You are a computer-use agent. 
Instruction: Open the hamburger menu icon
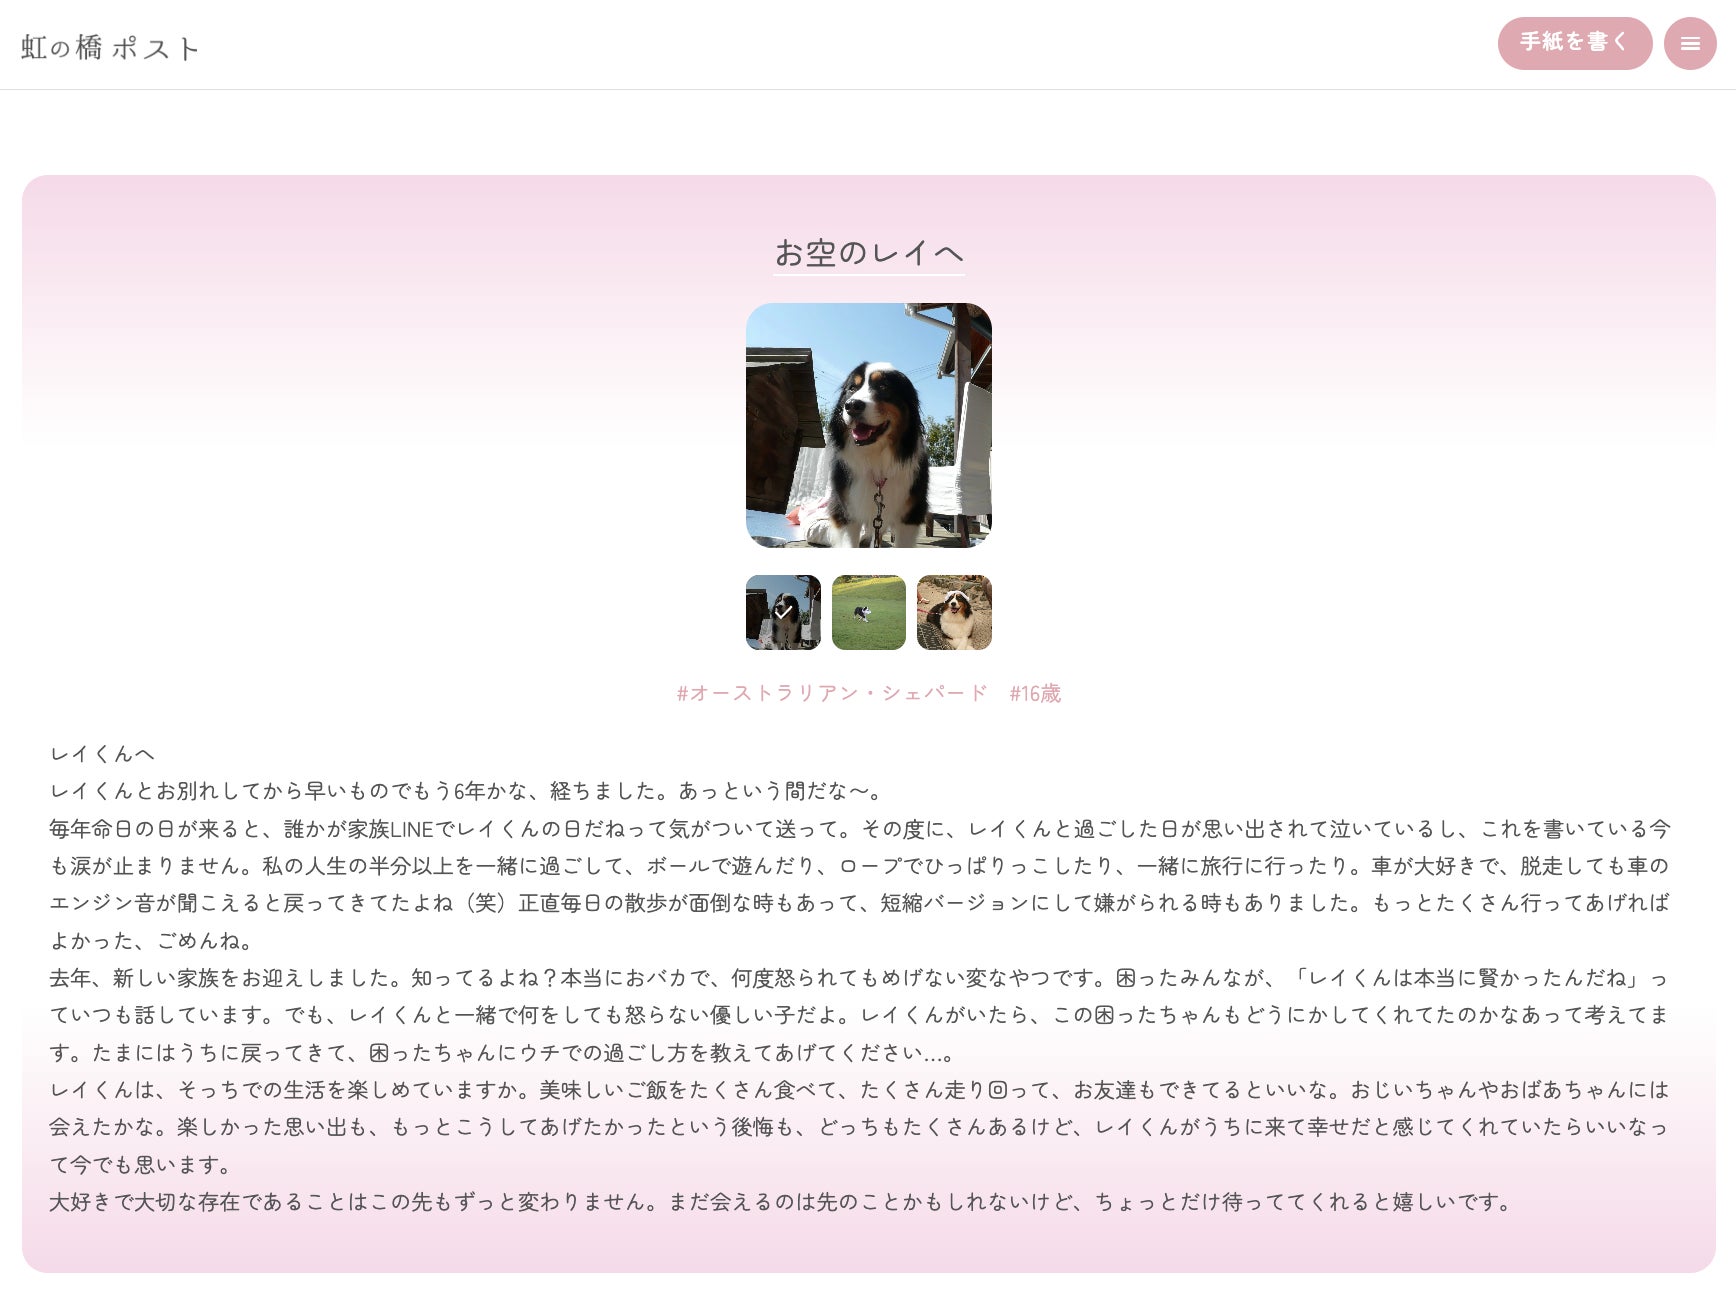[x=1690, y=44]
